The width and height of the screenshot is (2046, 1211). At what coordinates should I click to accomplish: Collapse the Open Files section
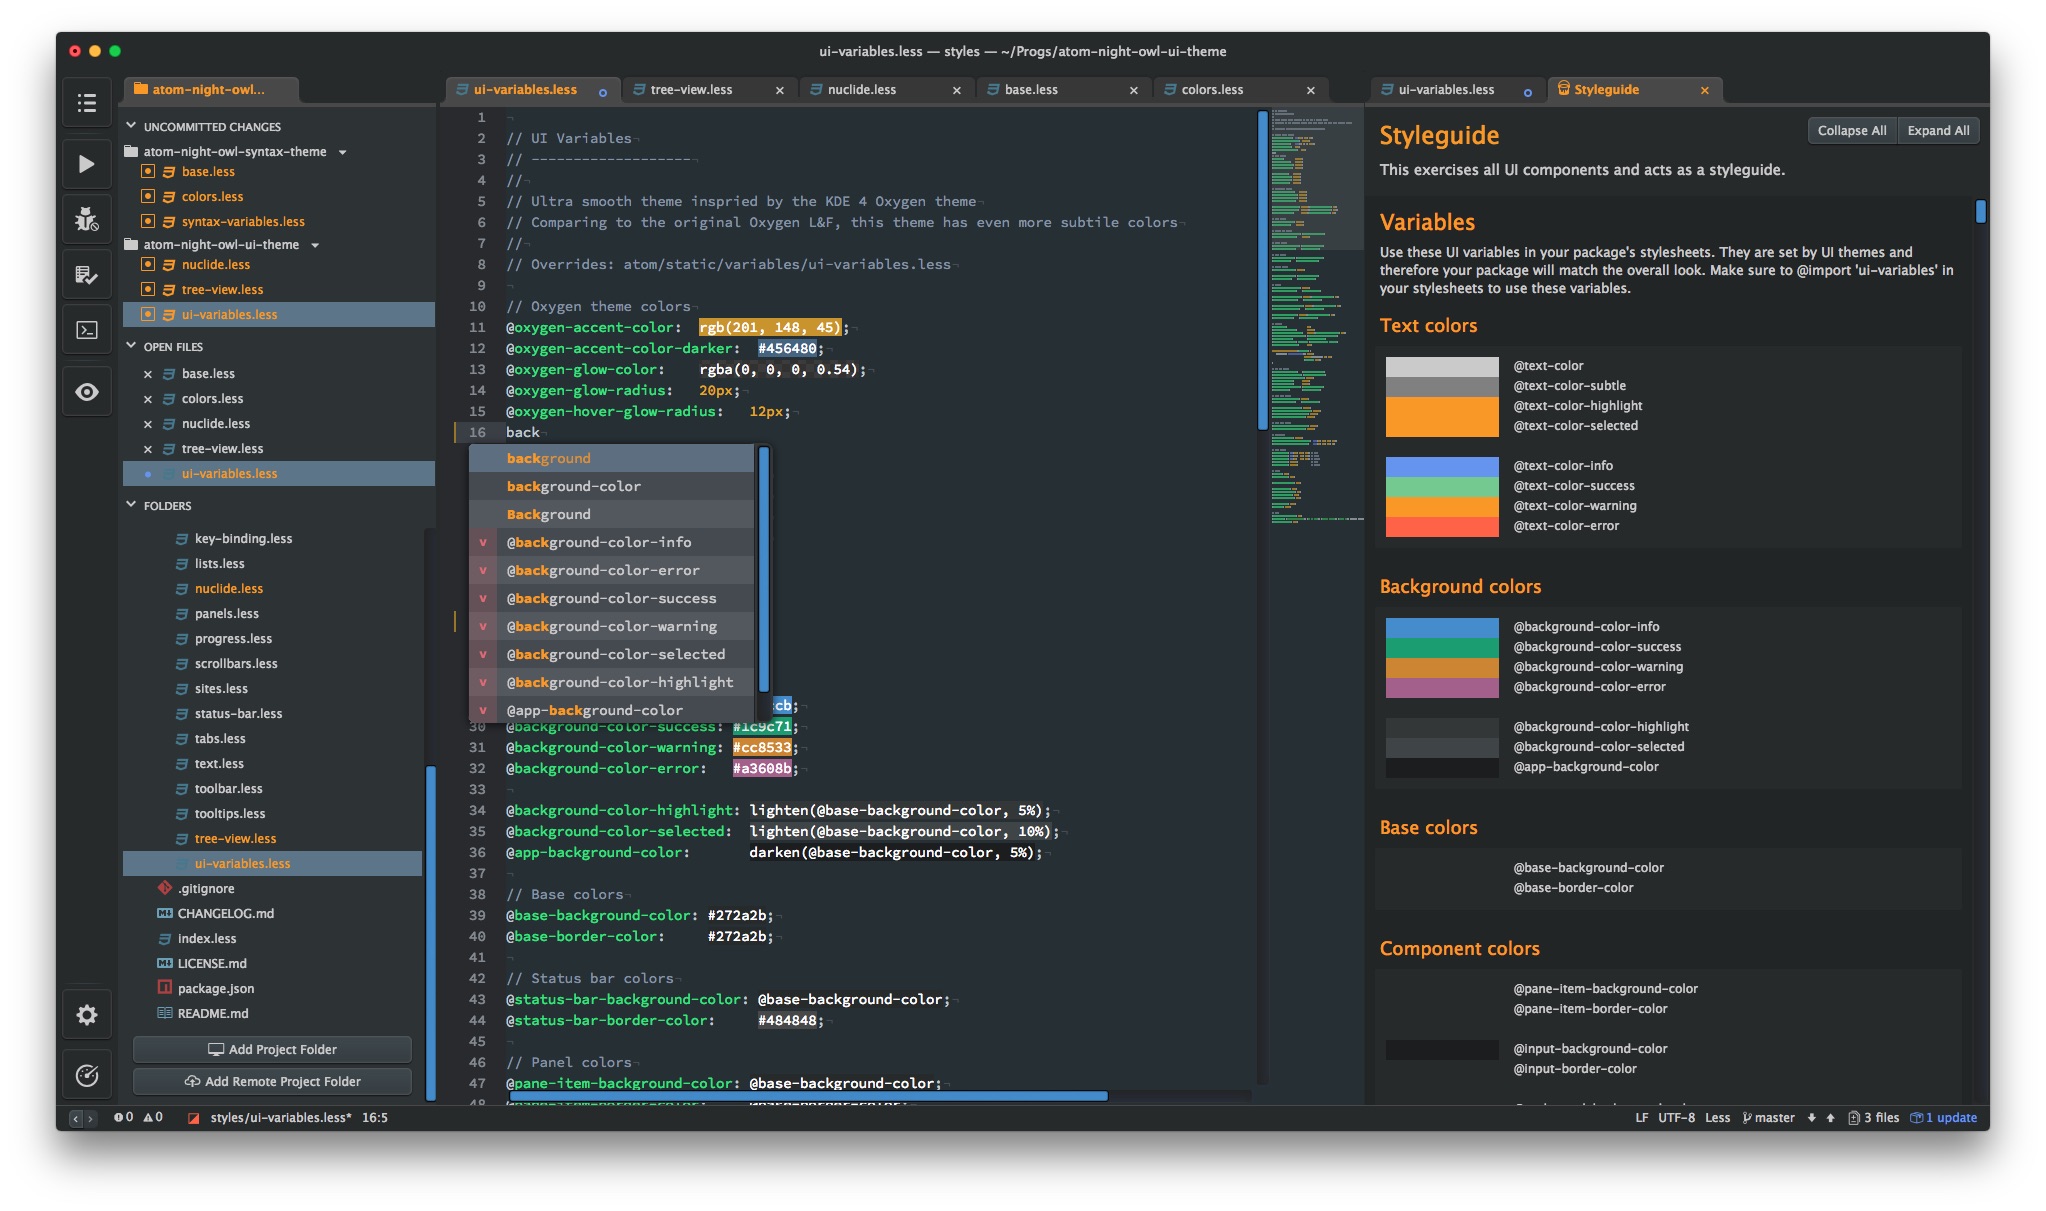click(131, 346)
